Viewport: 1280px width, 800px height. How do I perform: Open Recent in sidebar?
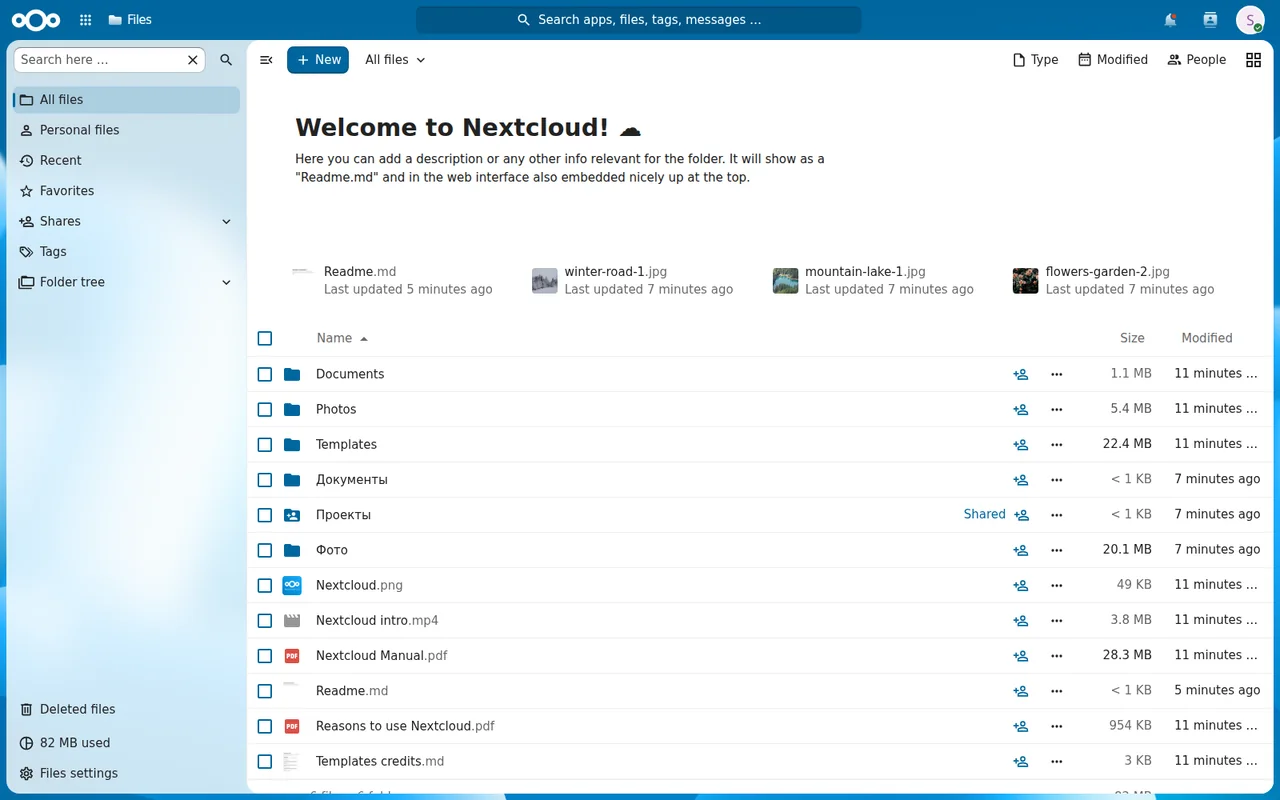pos(126,160)
